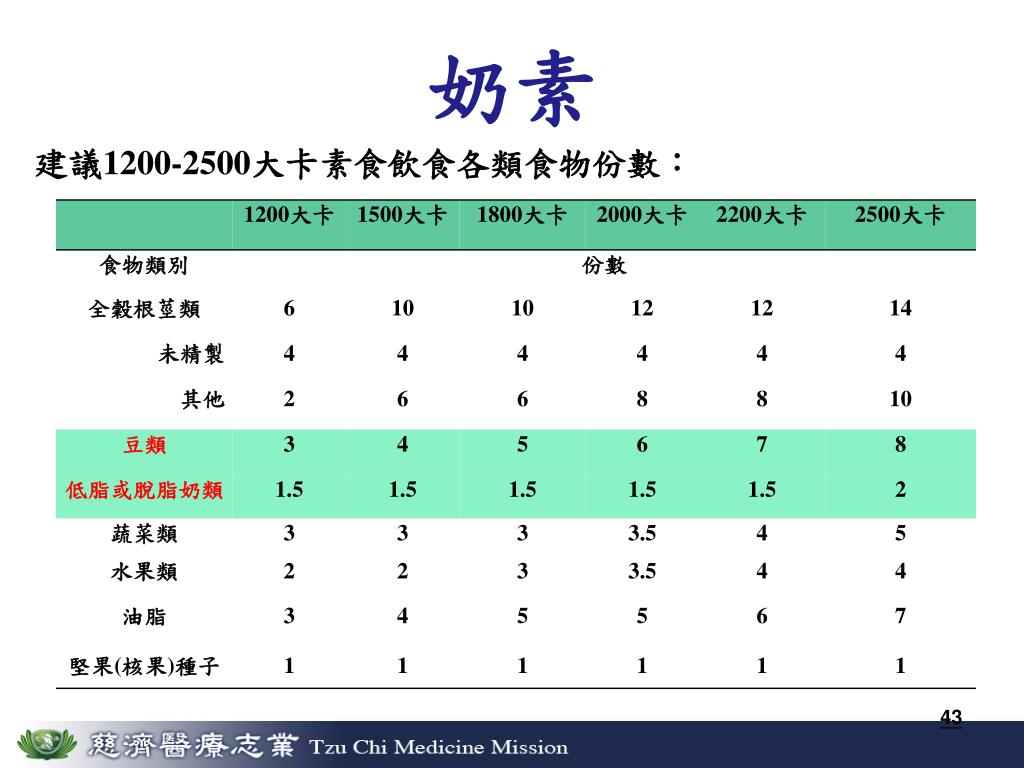Screen dimensions: 1024x768
Task: Click 油脂 value 6 under 2200大卡
Action: coord(761,615)
